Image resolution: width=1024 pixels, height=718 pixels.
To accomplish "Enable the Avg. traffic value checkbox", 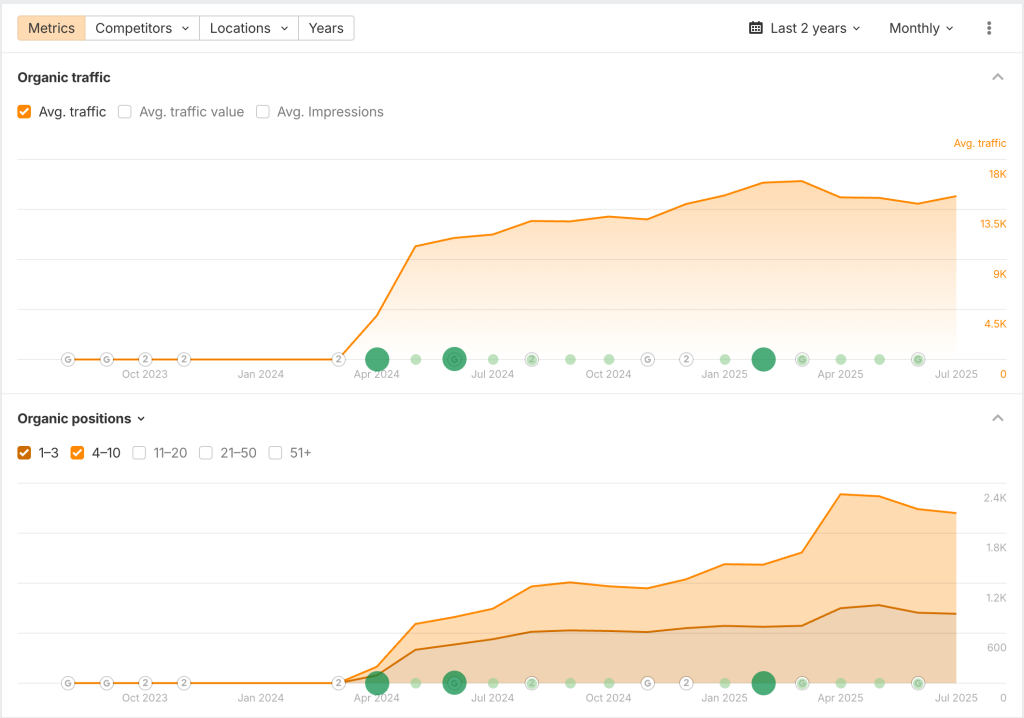I will 124,112.
